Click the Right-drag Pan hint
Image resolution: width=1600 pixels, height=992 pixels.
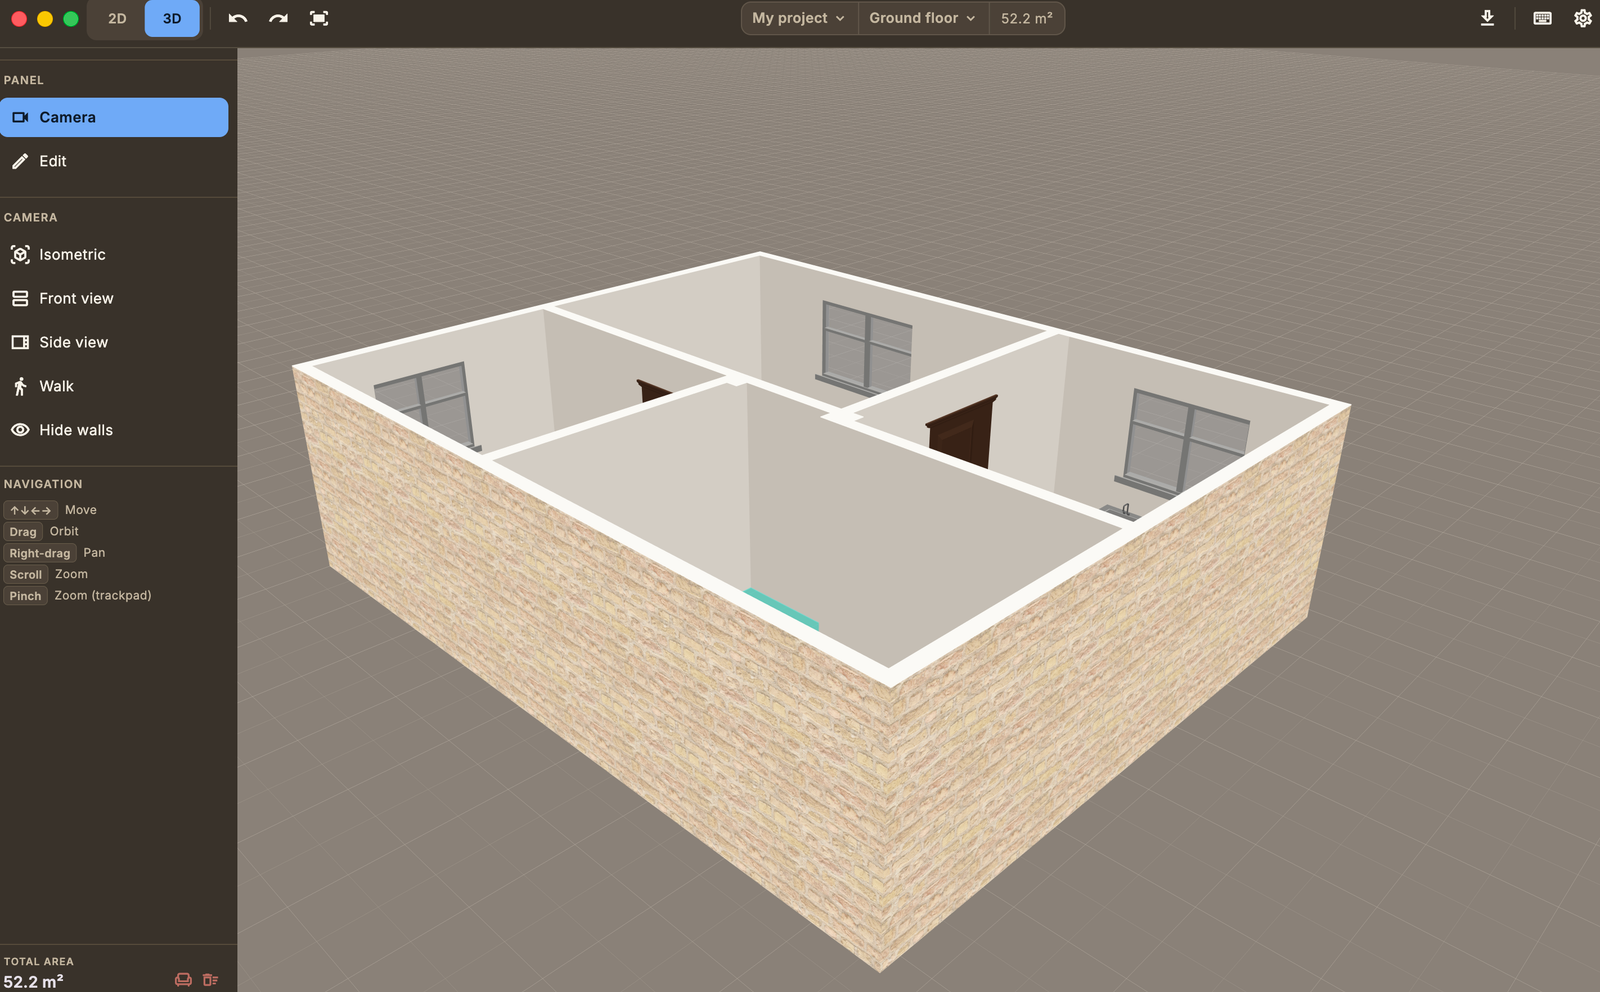tap(55, 553)
